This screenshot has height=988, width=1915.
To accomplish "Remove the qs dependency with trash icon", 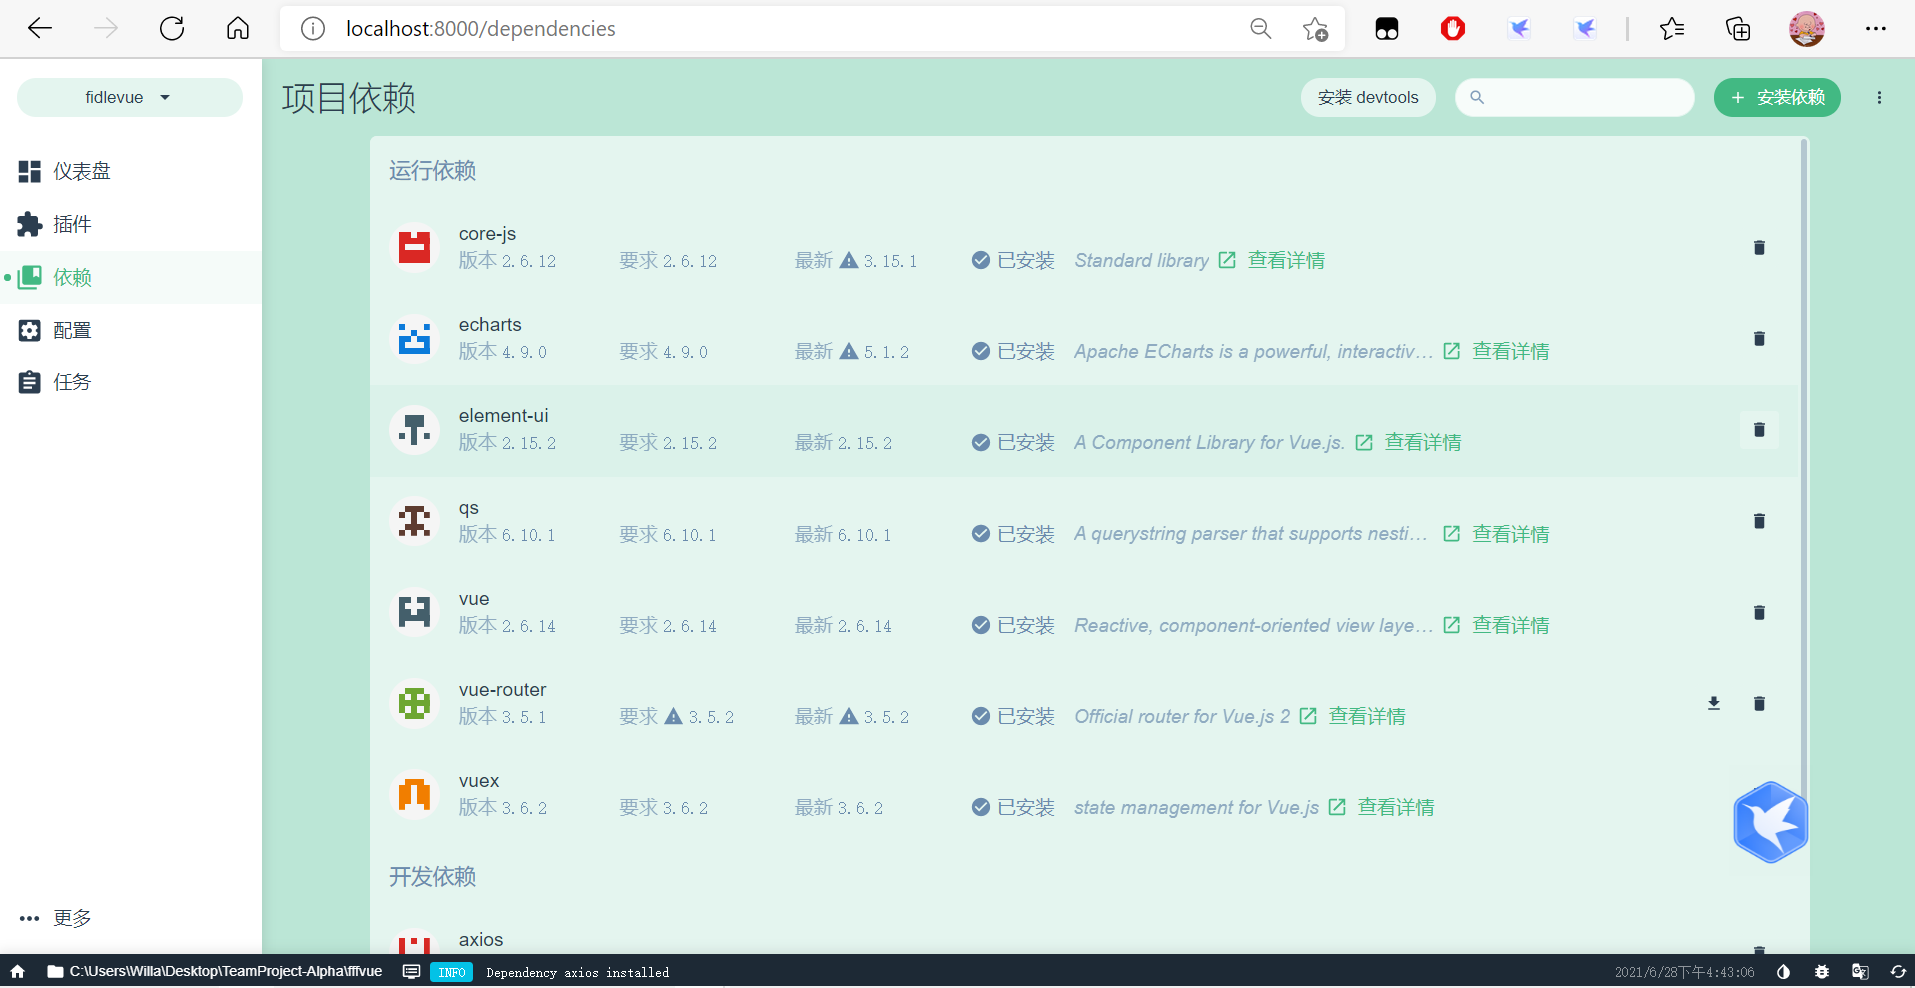I will pos(1759,521).
